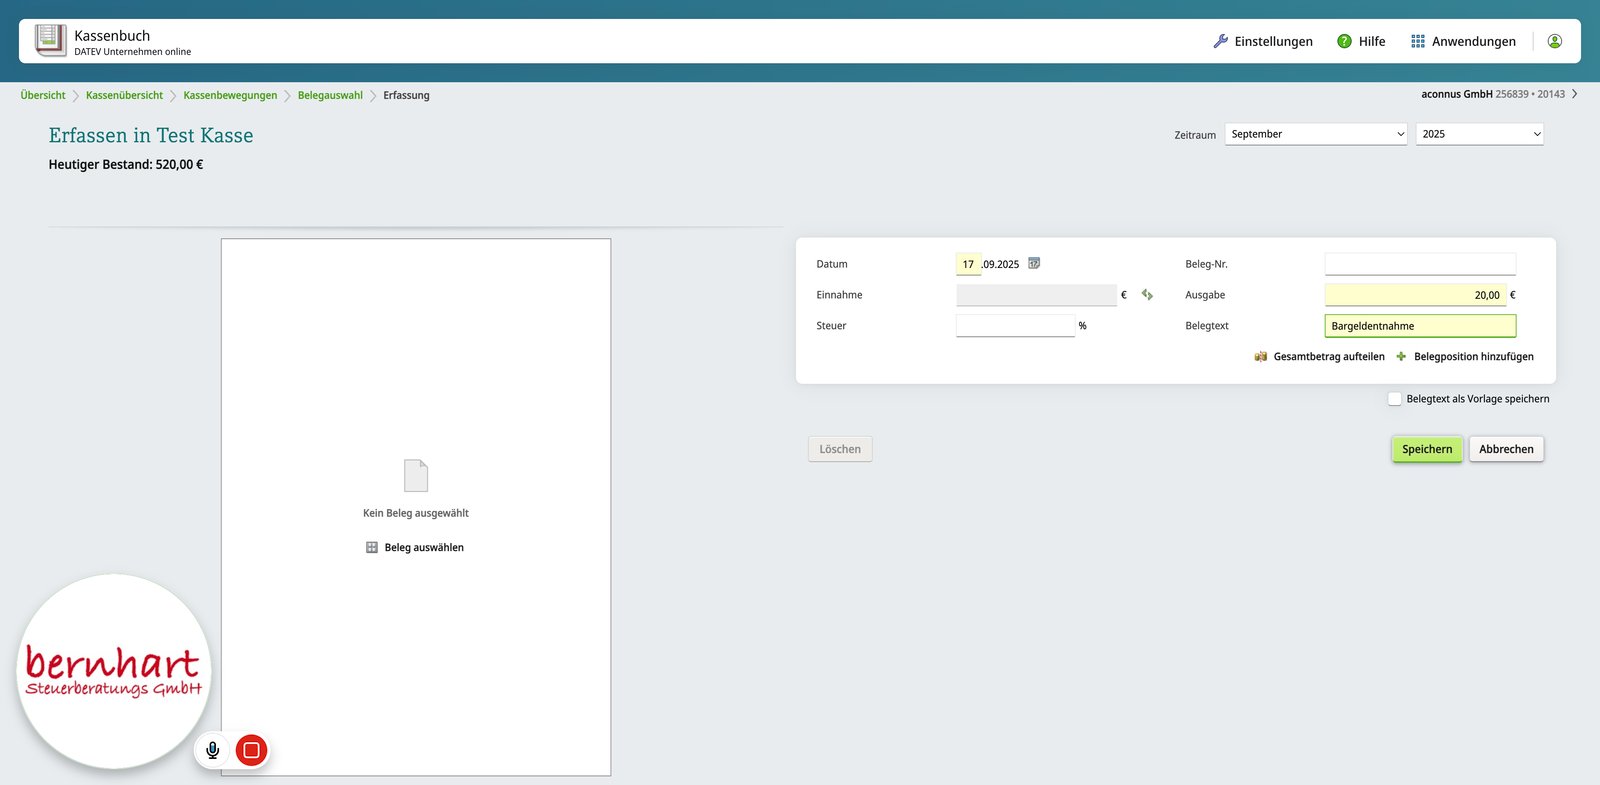The image size is (1600, 785).
Task: Open the user profile icon
Action: [x=1554, y=41]
